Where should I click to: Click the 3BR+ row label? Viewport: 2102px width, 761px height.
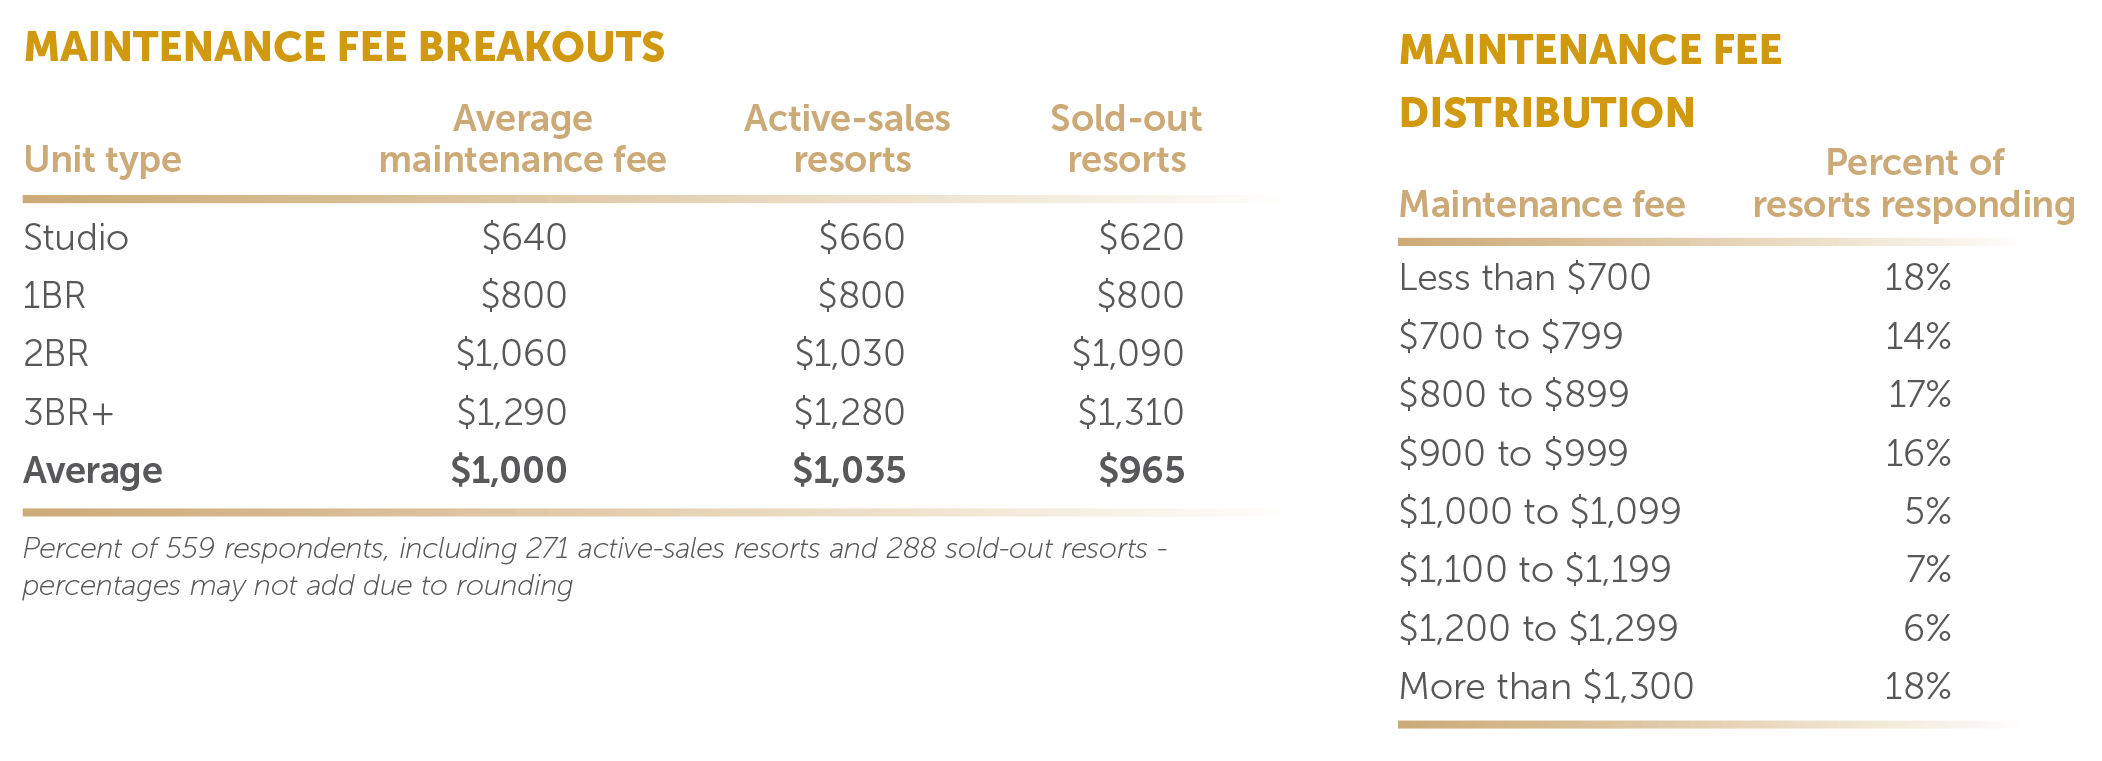(x=68, y=412)
